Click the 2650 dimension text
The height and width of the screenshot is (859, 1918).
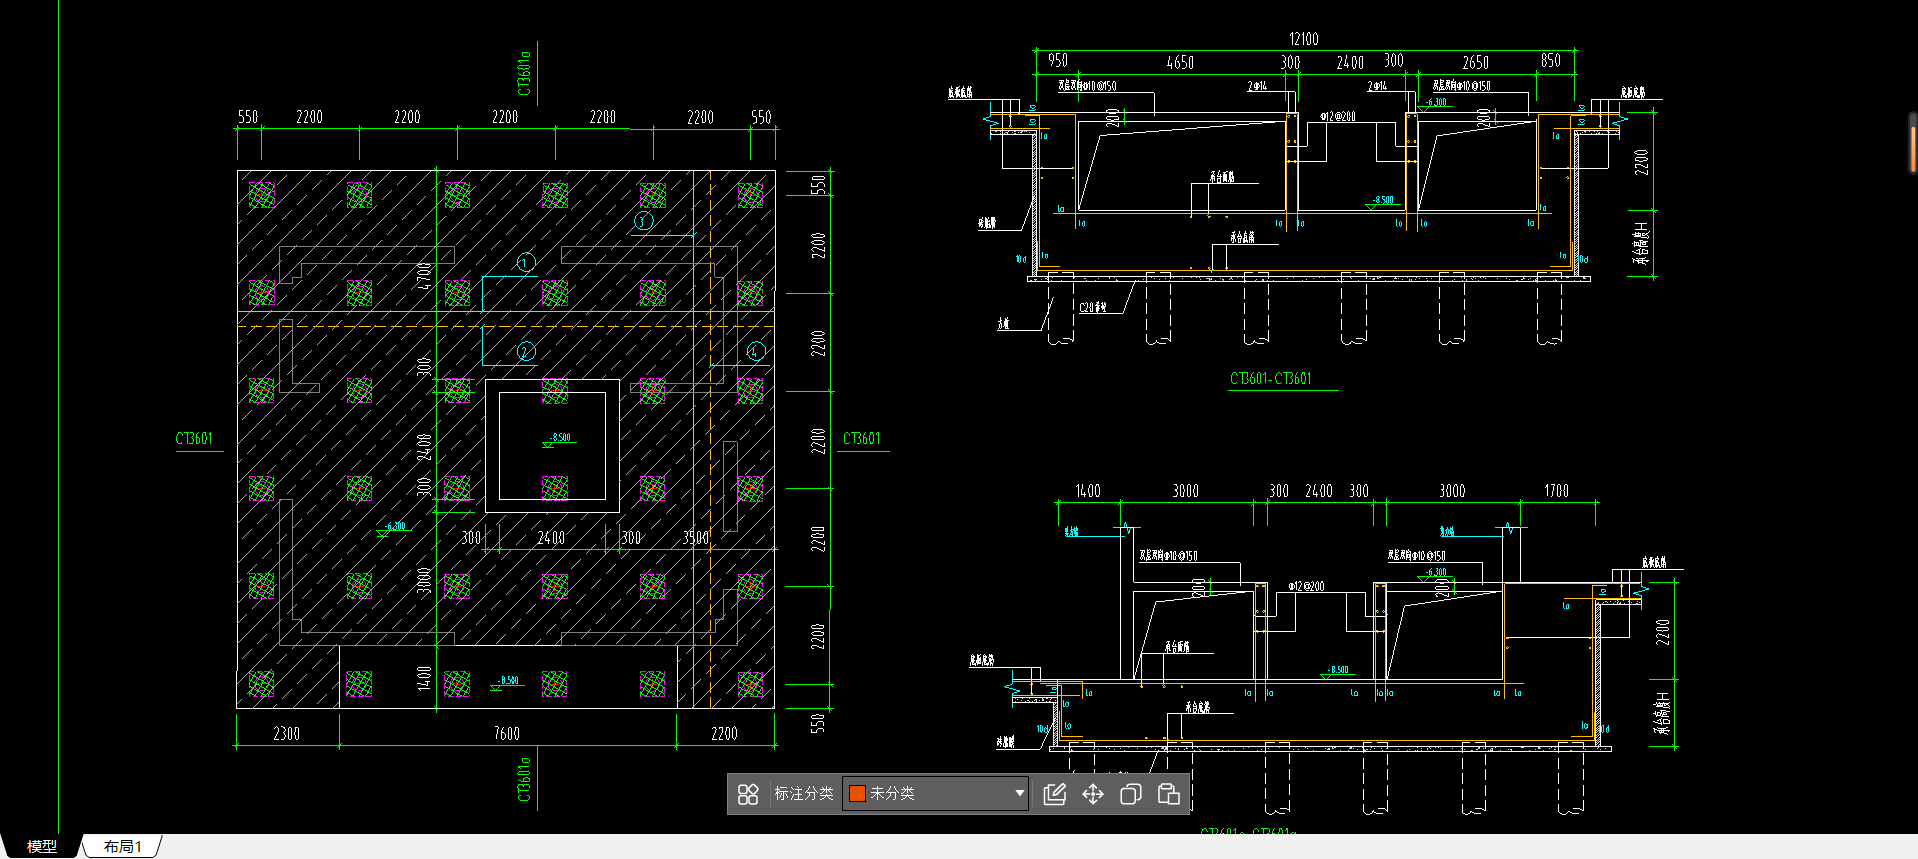pyautogui.click(x=1475, y=62)
